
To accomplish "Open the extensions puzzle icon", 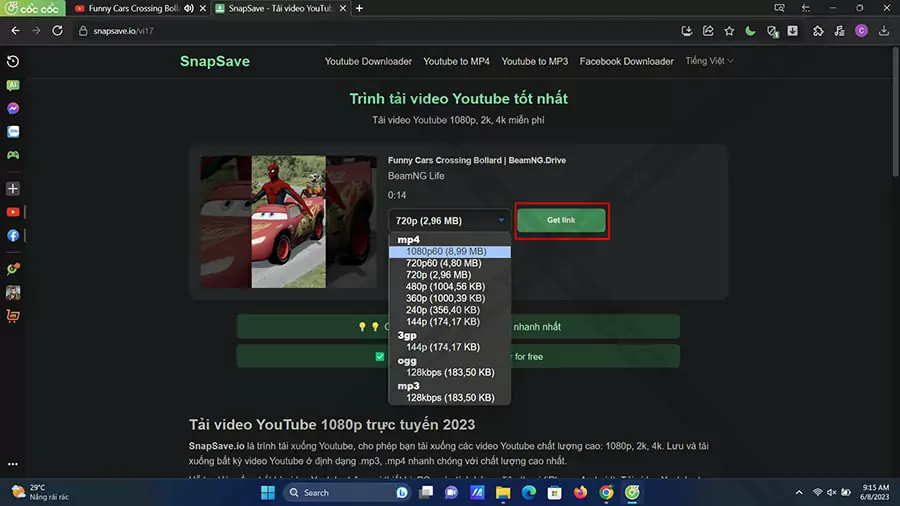I will pos(818,31).
